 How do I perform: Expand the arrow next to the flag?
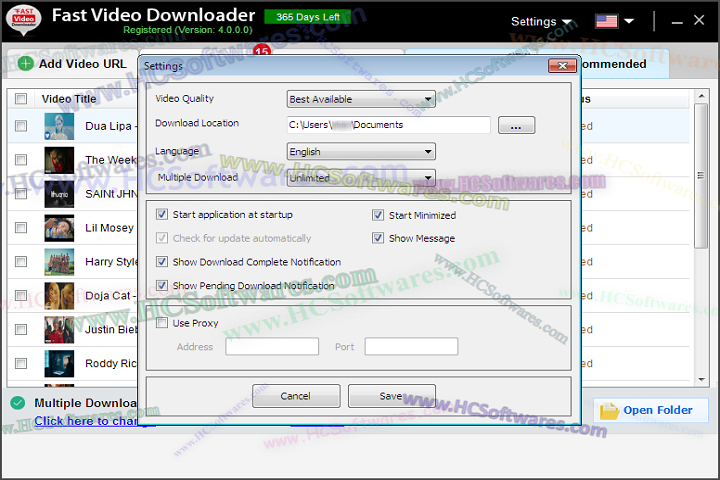(629, 21)
